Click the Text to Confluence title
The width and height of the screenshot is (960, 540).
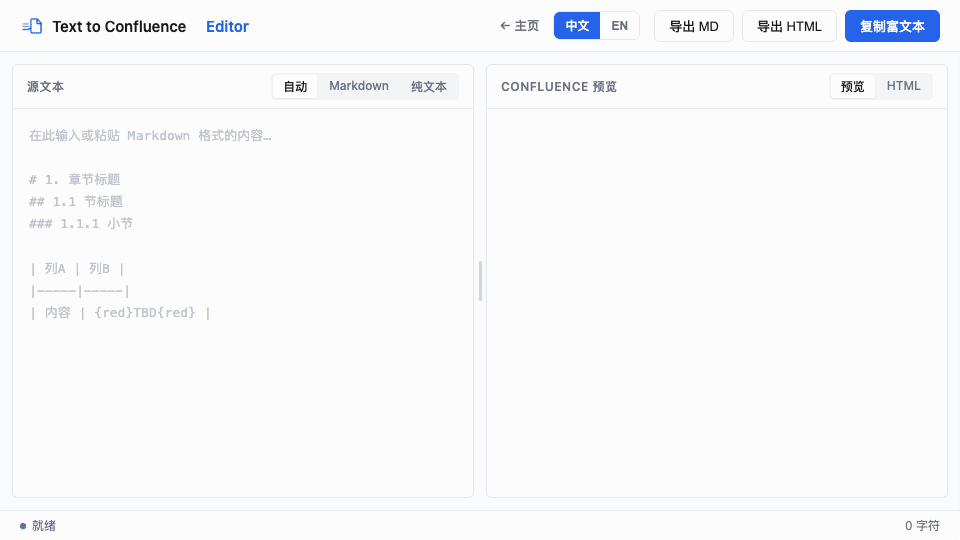pyautogui.click(x=119, y=26)
